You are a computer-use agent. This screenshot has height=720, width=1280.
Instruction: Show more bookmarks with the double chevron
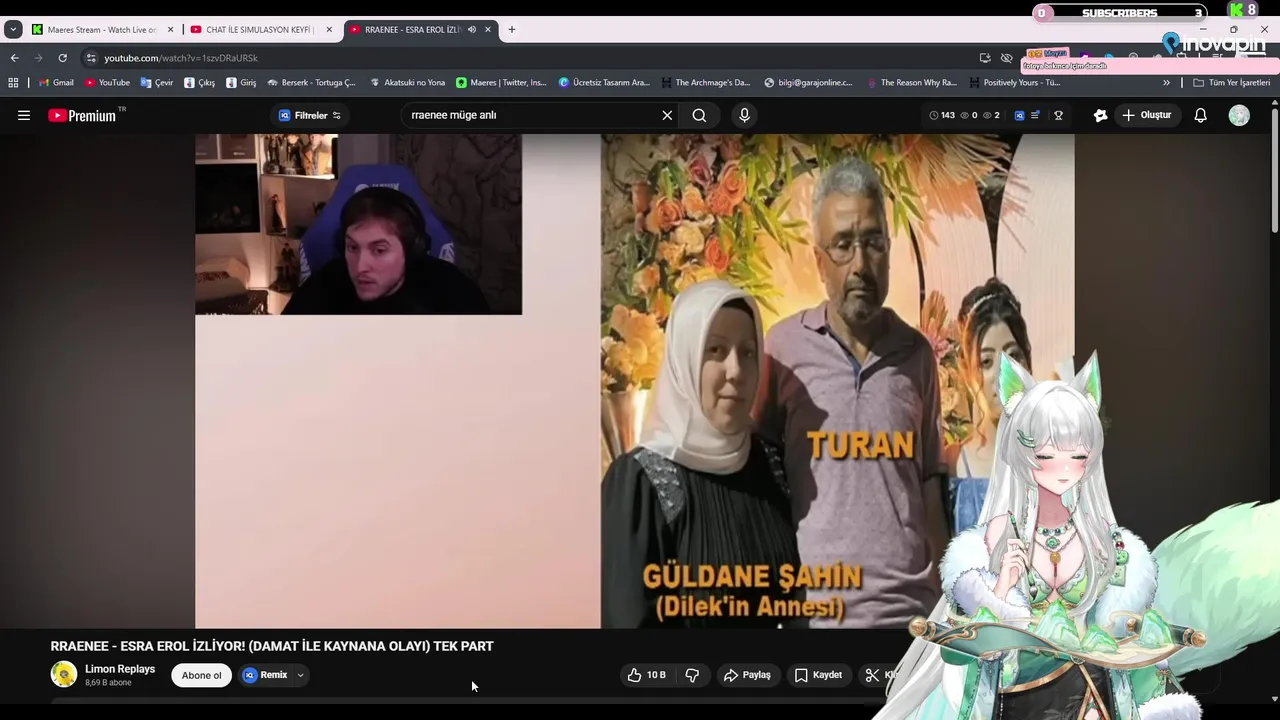coord(1166,83)
